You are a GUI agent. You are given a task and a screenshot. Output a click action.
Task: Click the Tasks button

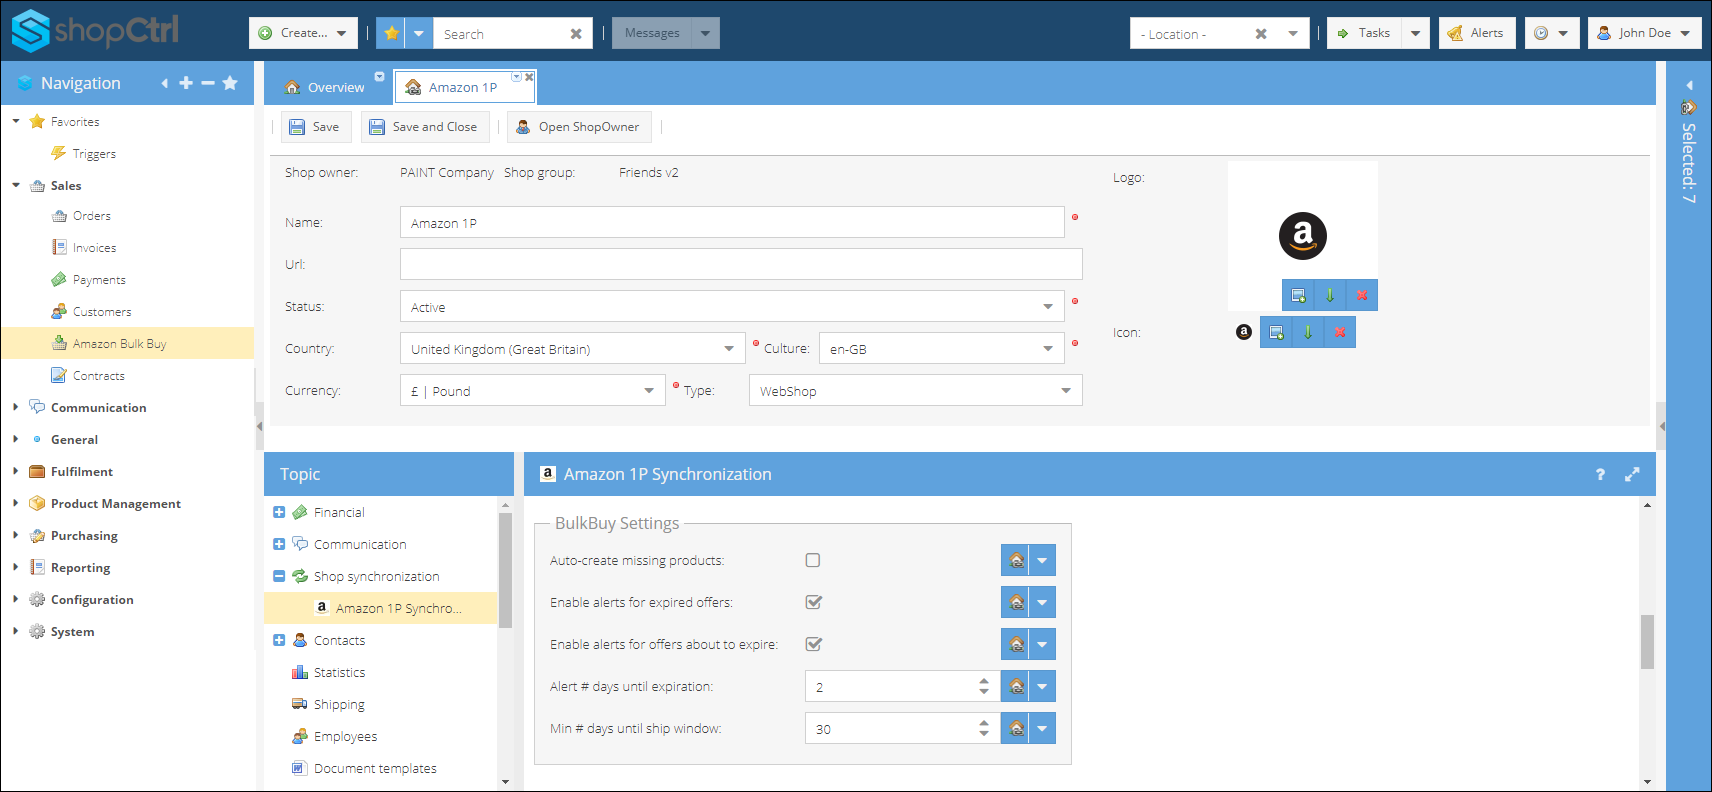pyautogui.click(x=1364, y=33)
